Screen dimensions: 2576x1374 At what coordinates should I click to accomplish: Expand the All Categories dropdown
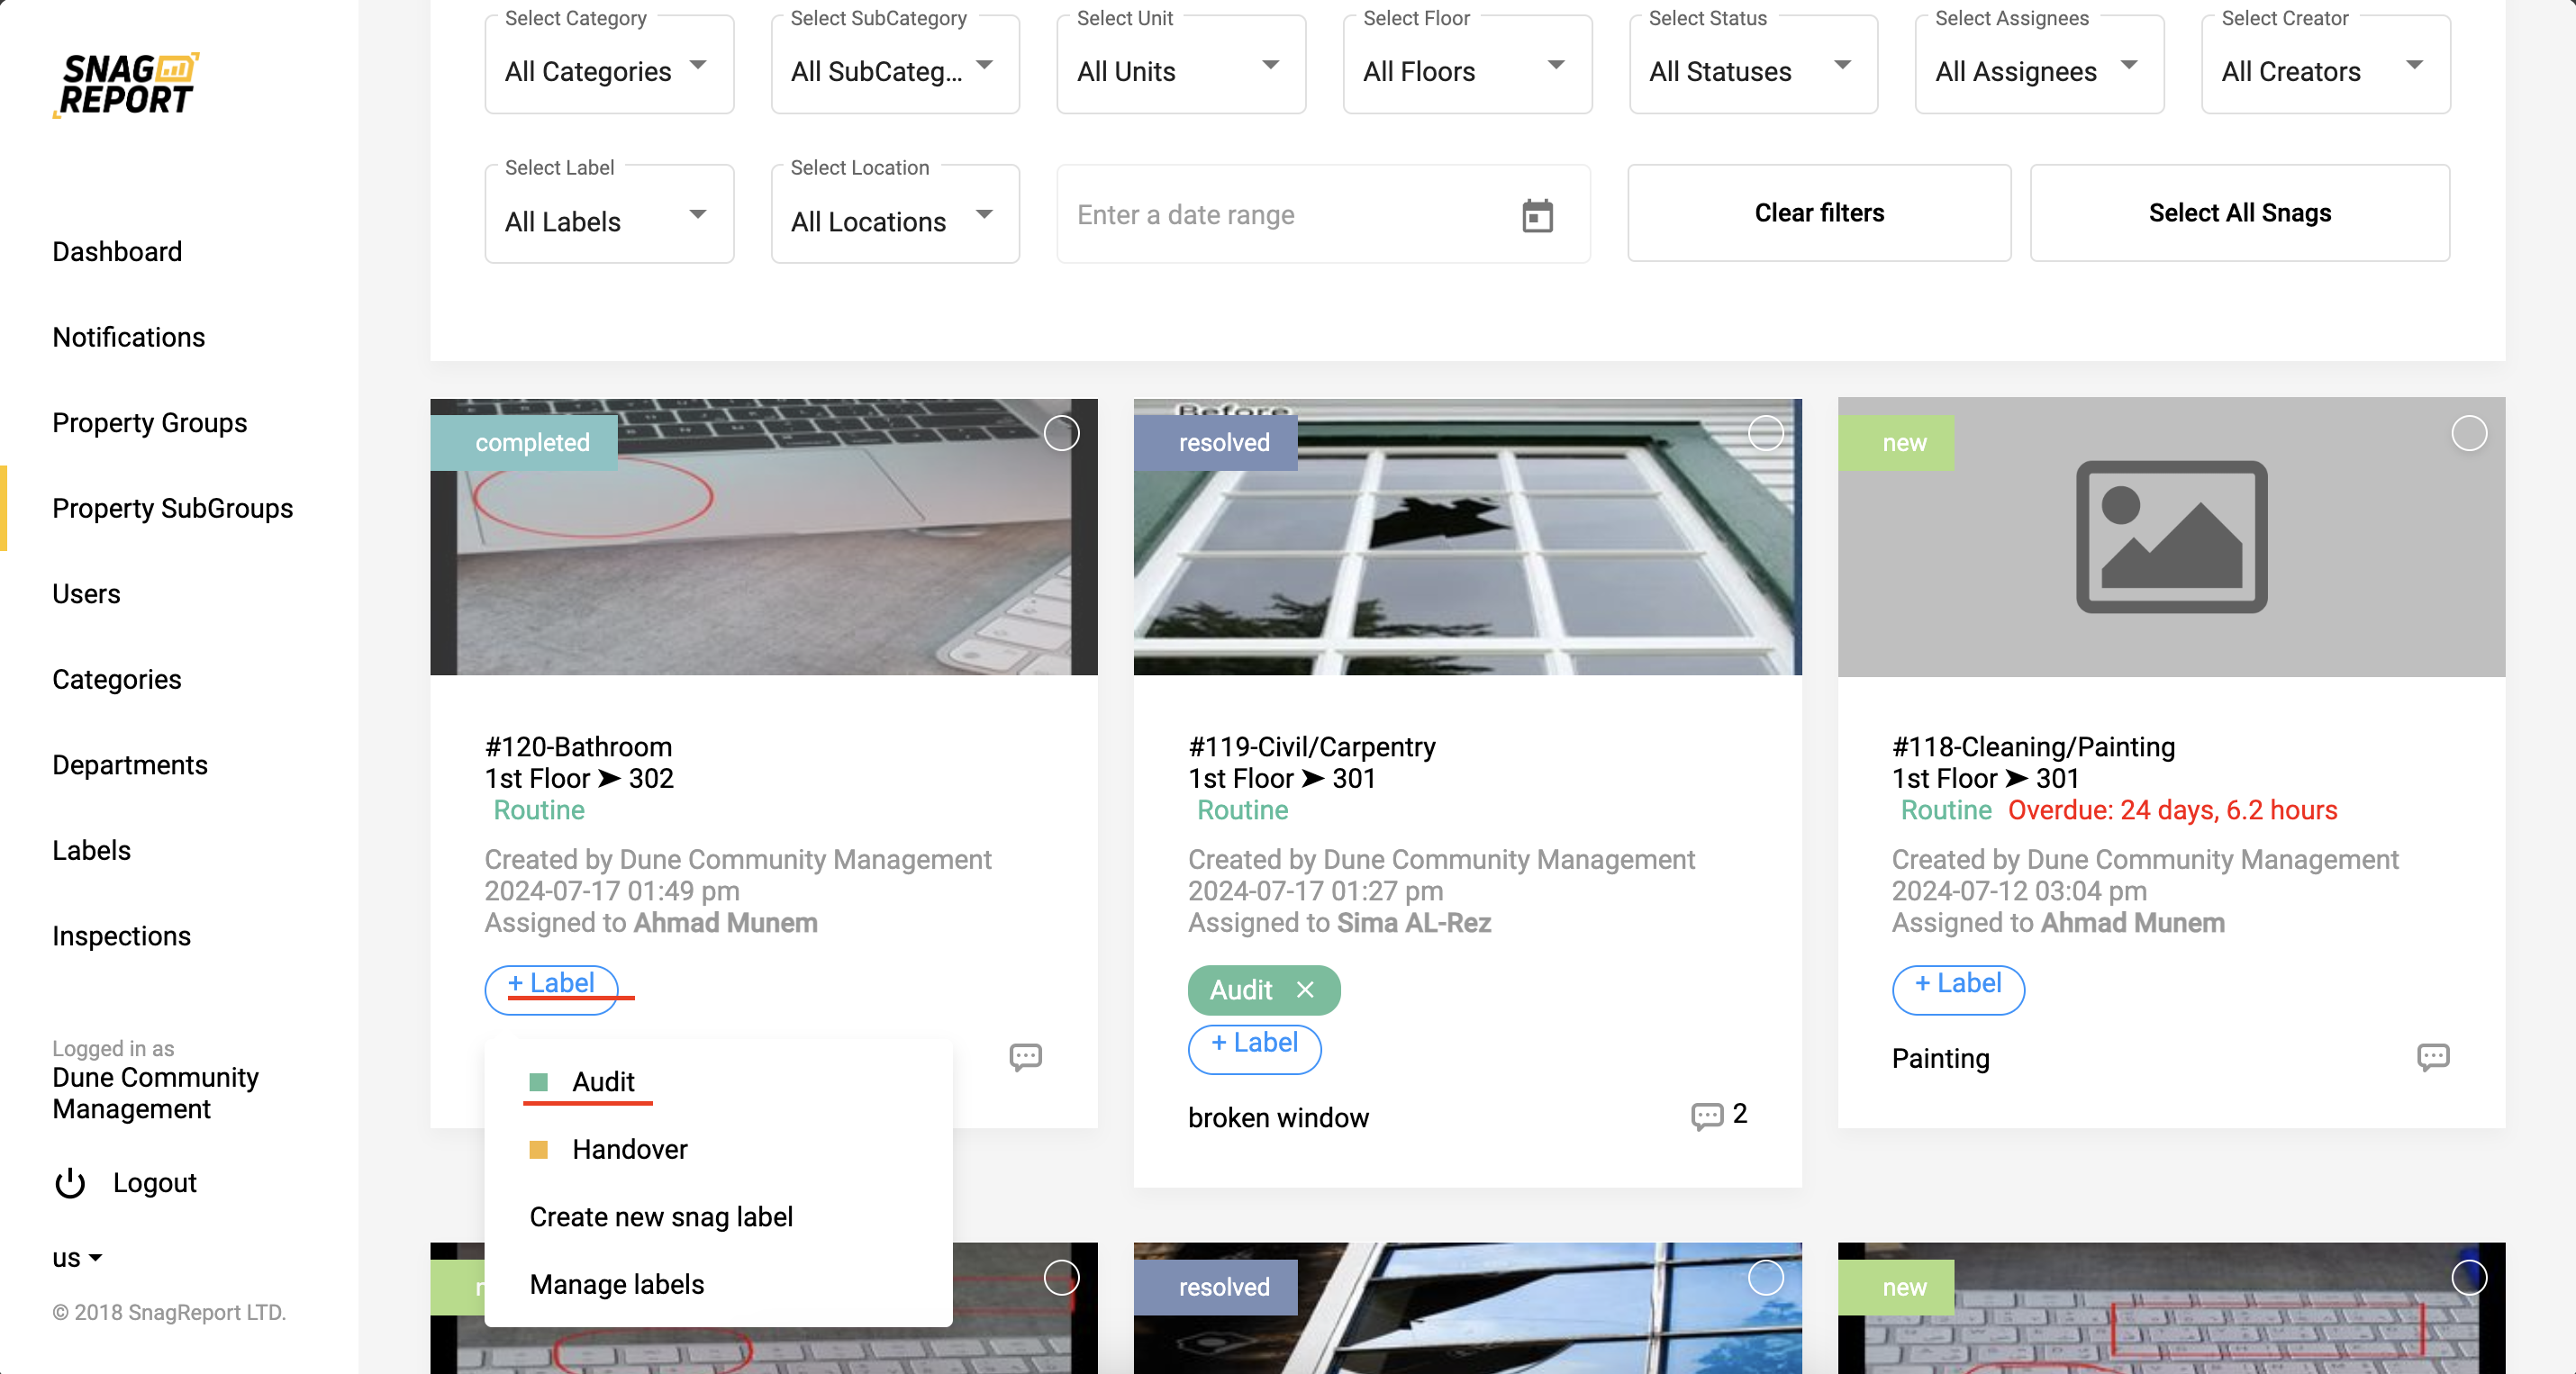pos(608,70)
